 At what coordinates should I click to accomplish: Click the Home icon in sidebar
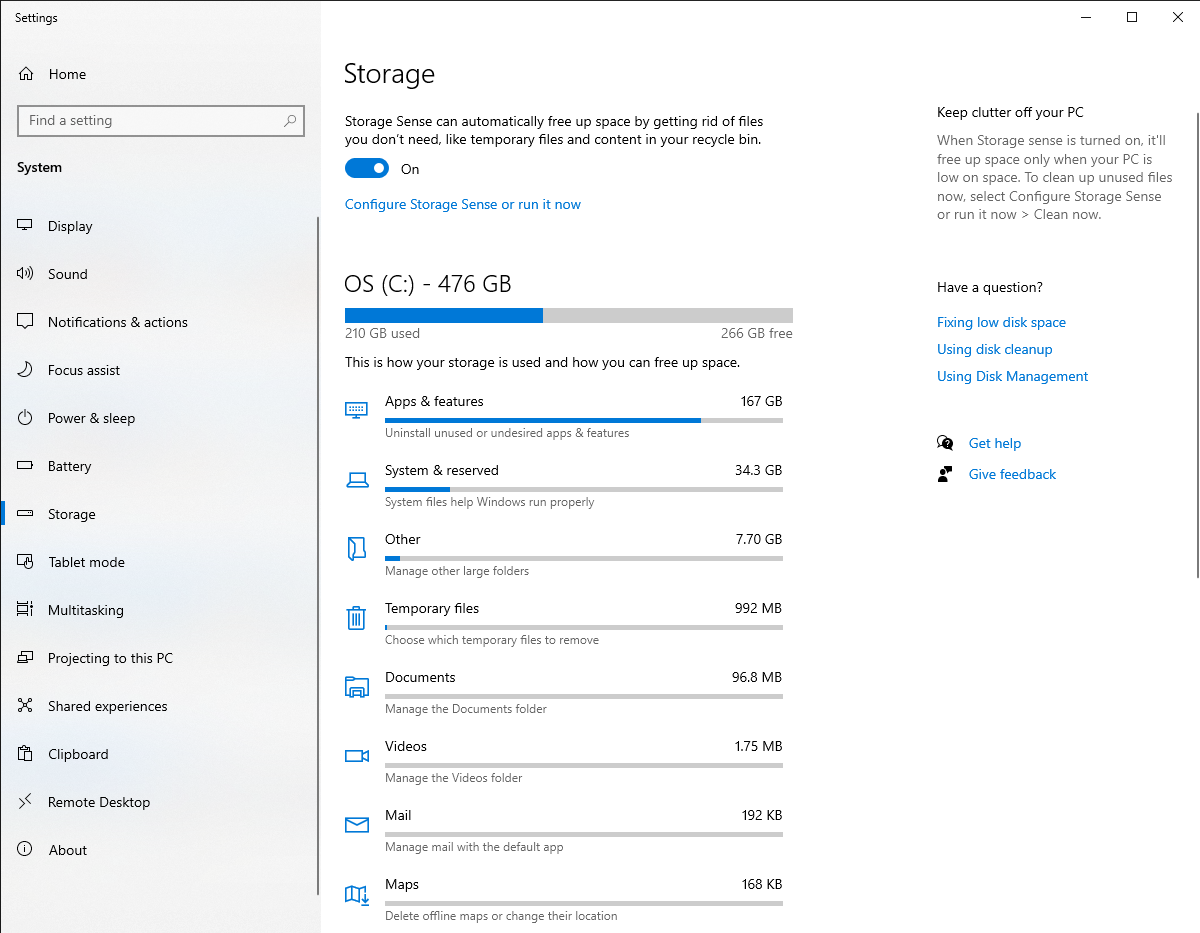coord(26,74)
